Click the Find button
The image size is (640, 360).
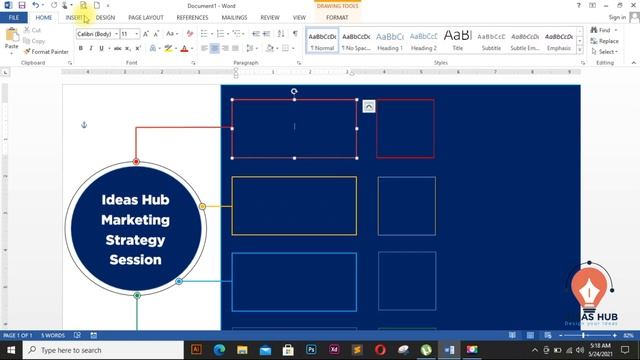(601, 30)
